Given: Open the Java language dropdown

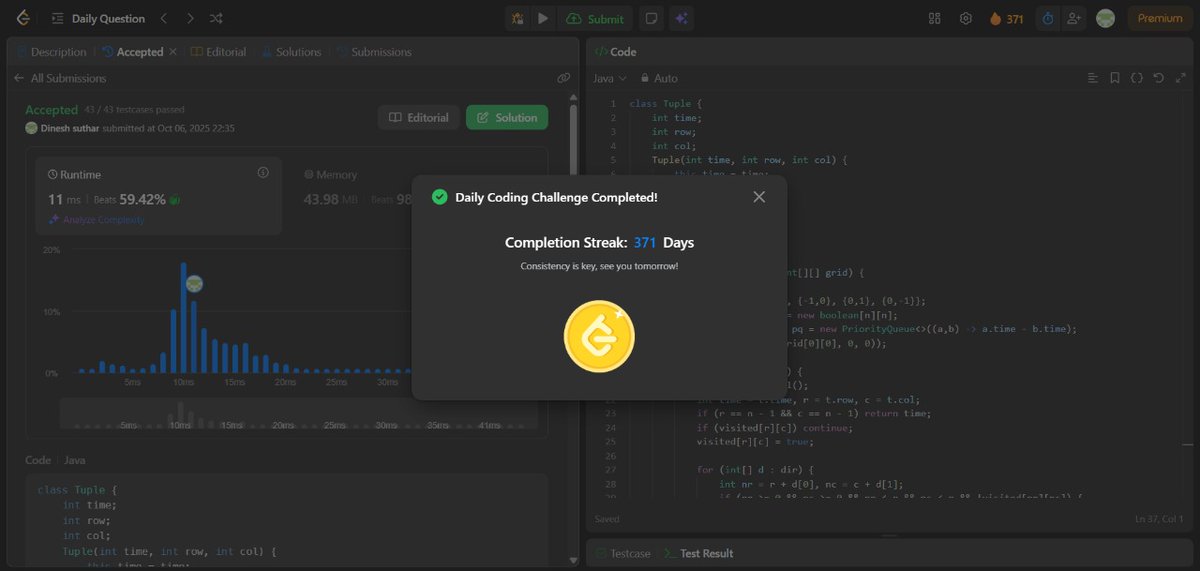Looking at the screenshot, I should tap(610, 78).
